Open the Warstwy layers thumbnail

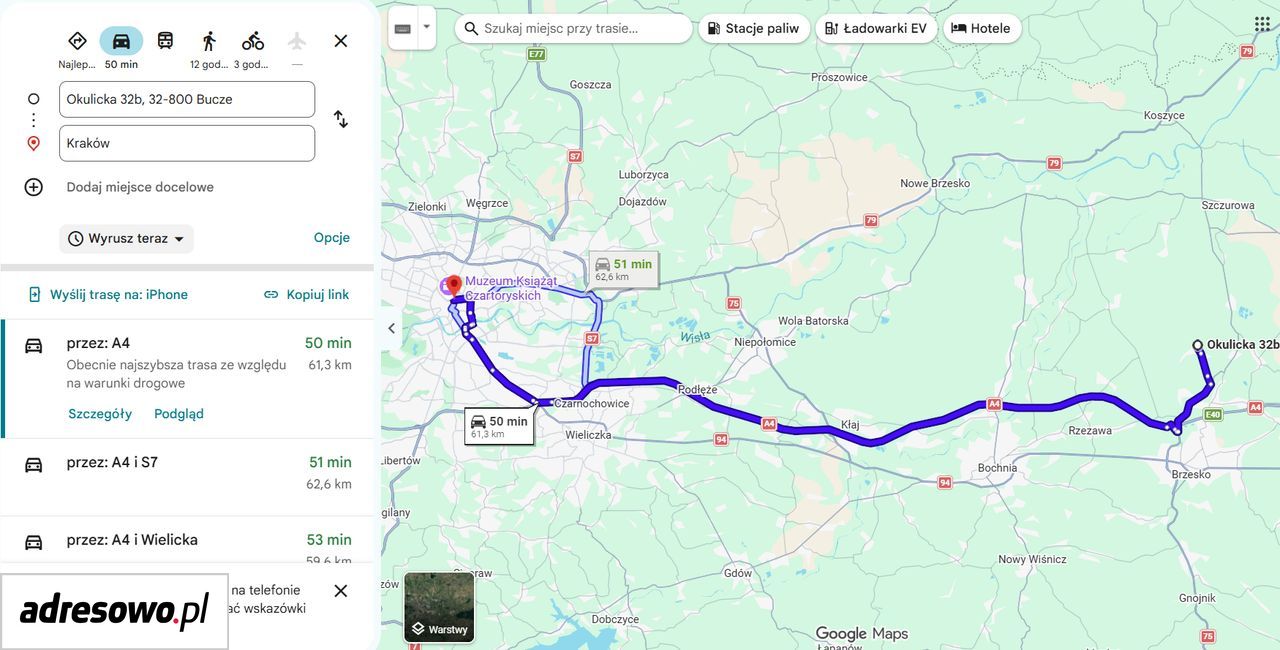(439, 606)
